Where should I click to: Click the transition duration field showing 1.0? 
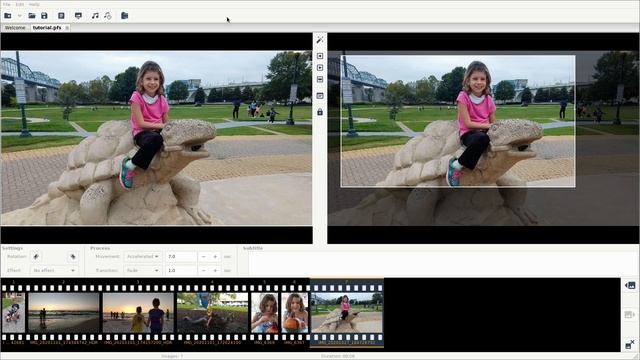(181, 271)
